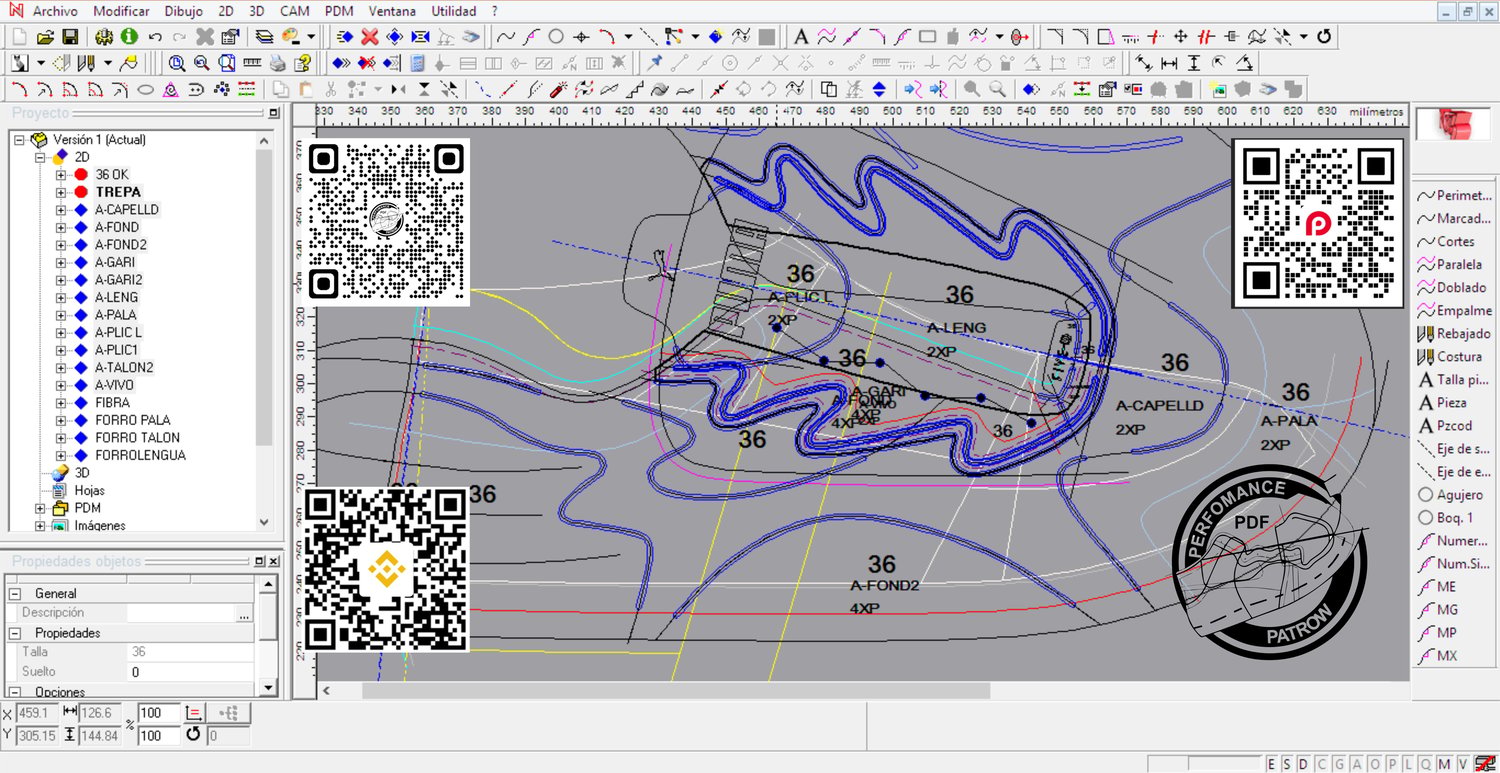Click the green information icon

tap(129, 37)
